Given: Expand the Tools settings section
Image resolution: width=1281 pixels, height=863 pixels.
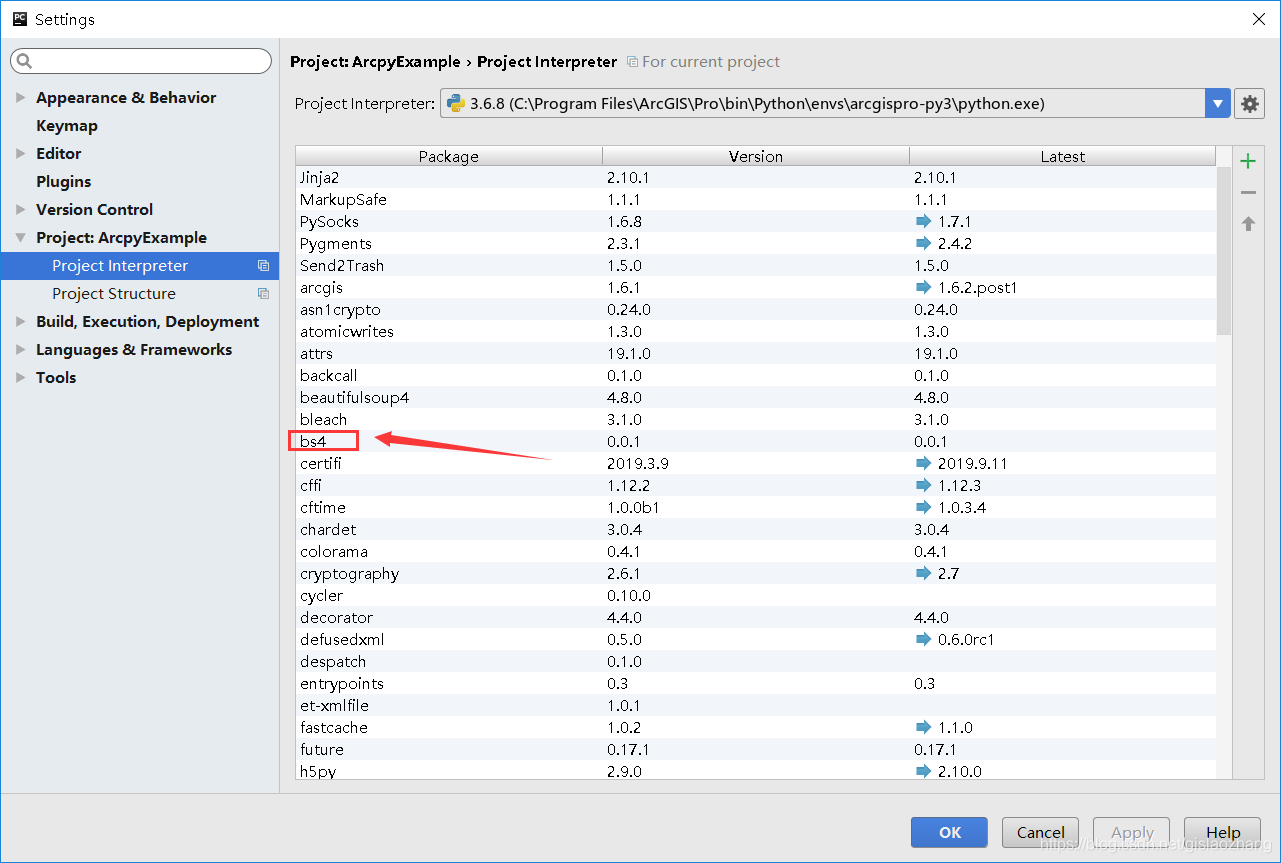Looking at the screenshot, I should point(21,377).
